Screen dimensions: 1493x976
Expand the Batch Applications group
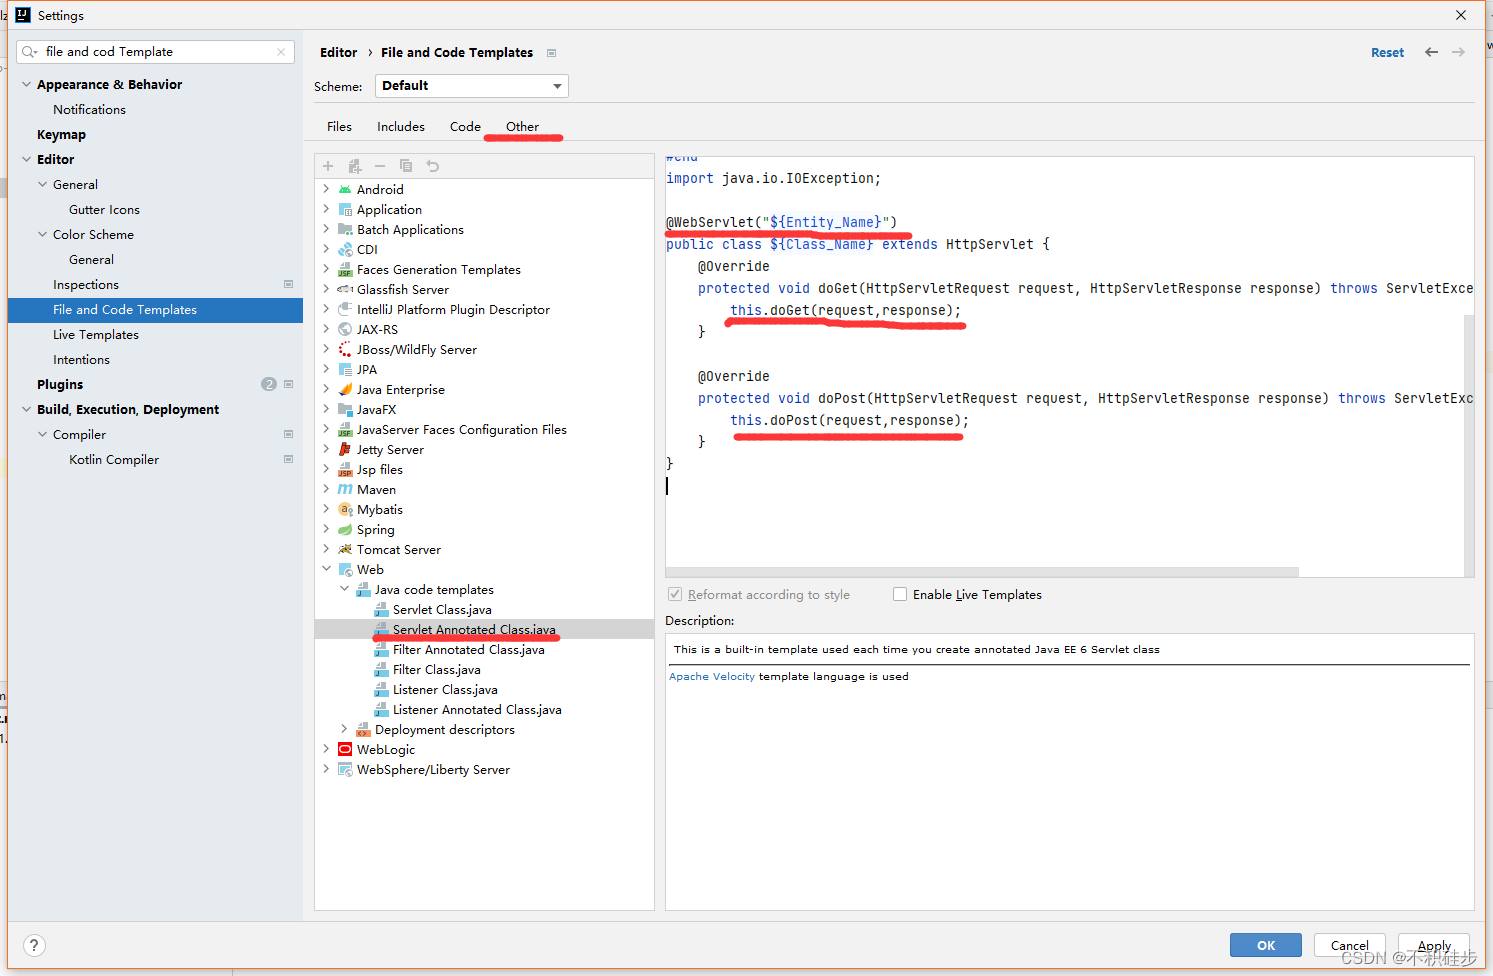[326, 229]
